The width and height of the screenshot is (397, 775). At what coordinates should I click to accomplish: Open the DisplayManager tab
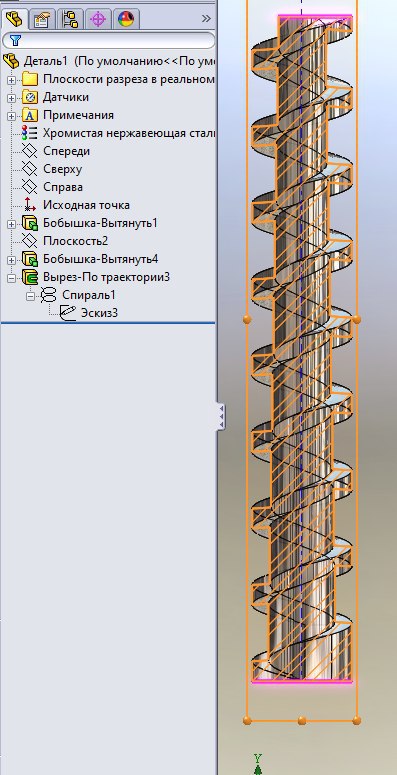point(127,20)
